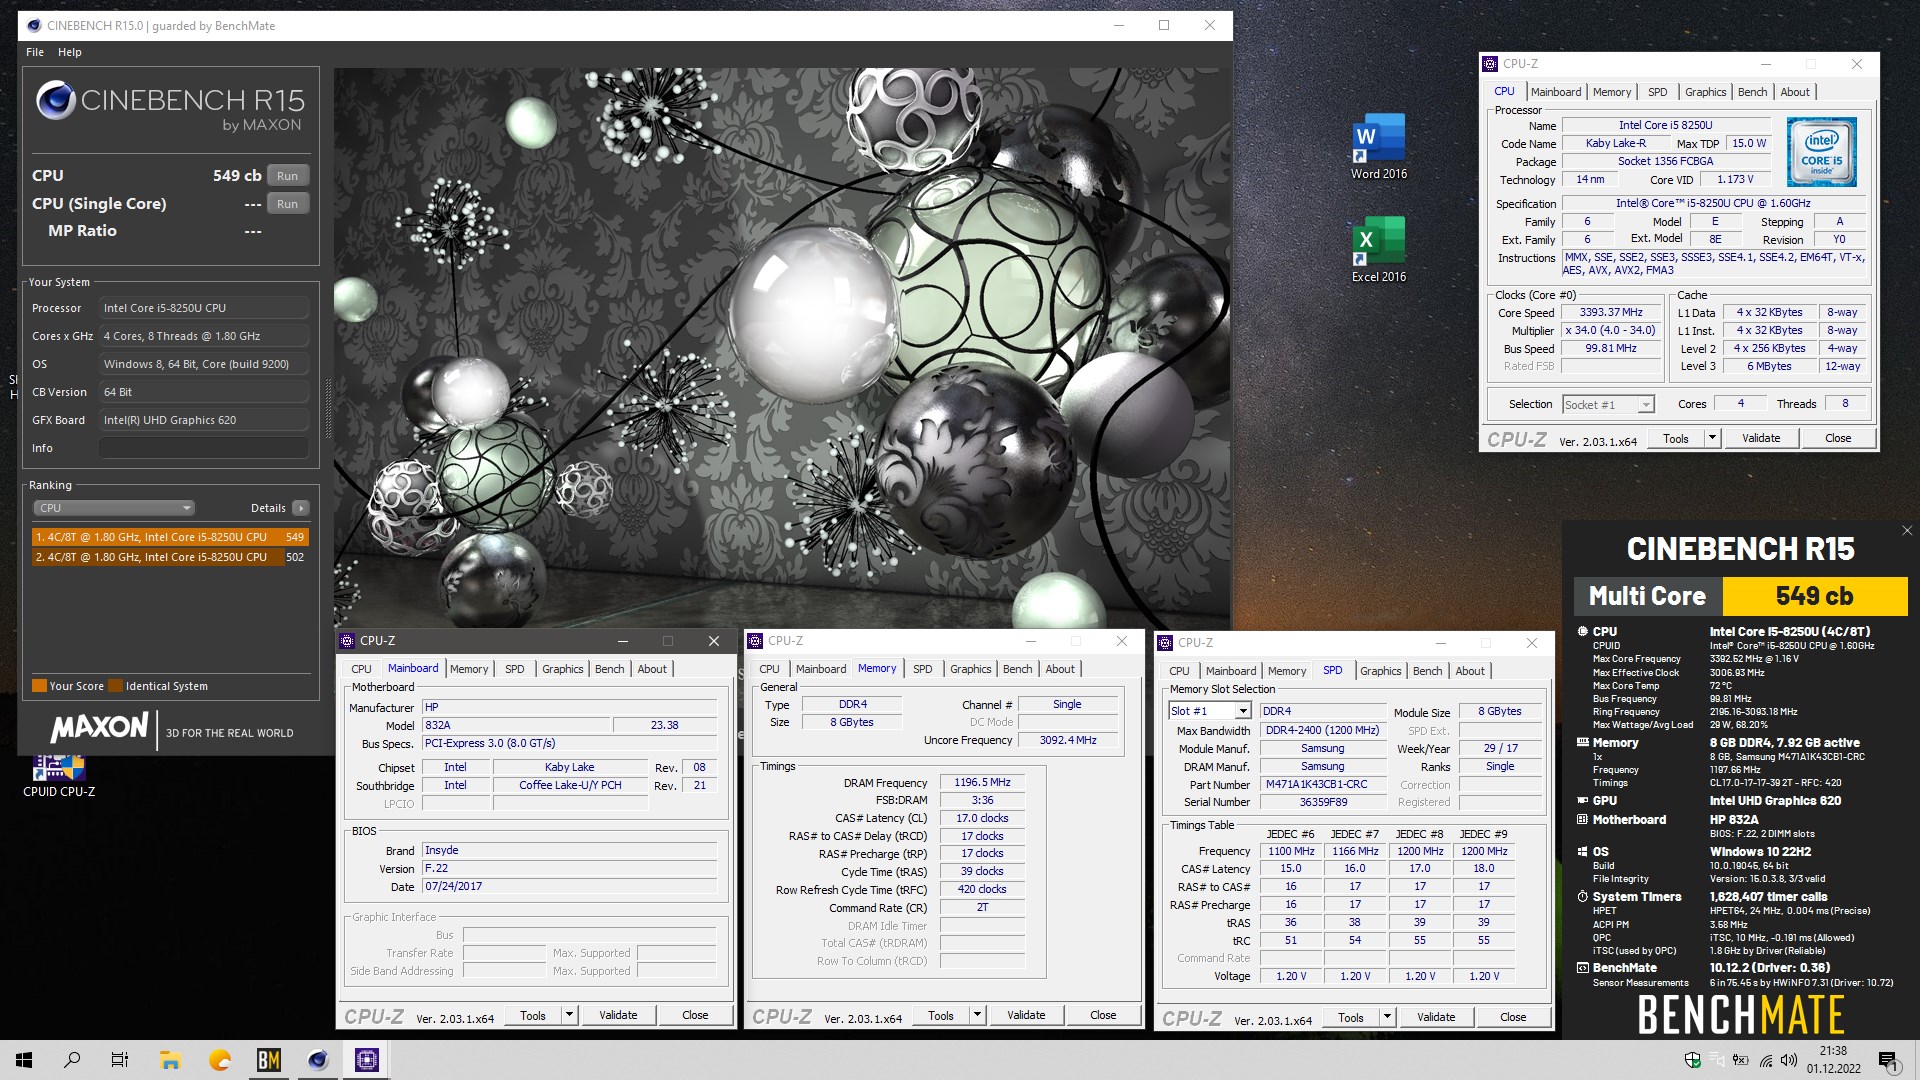Open Word 2016 desktop shortcut

1378,146
